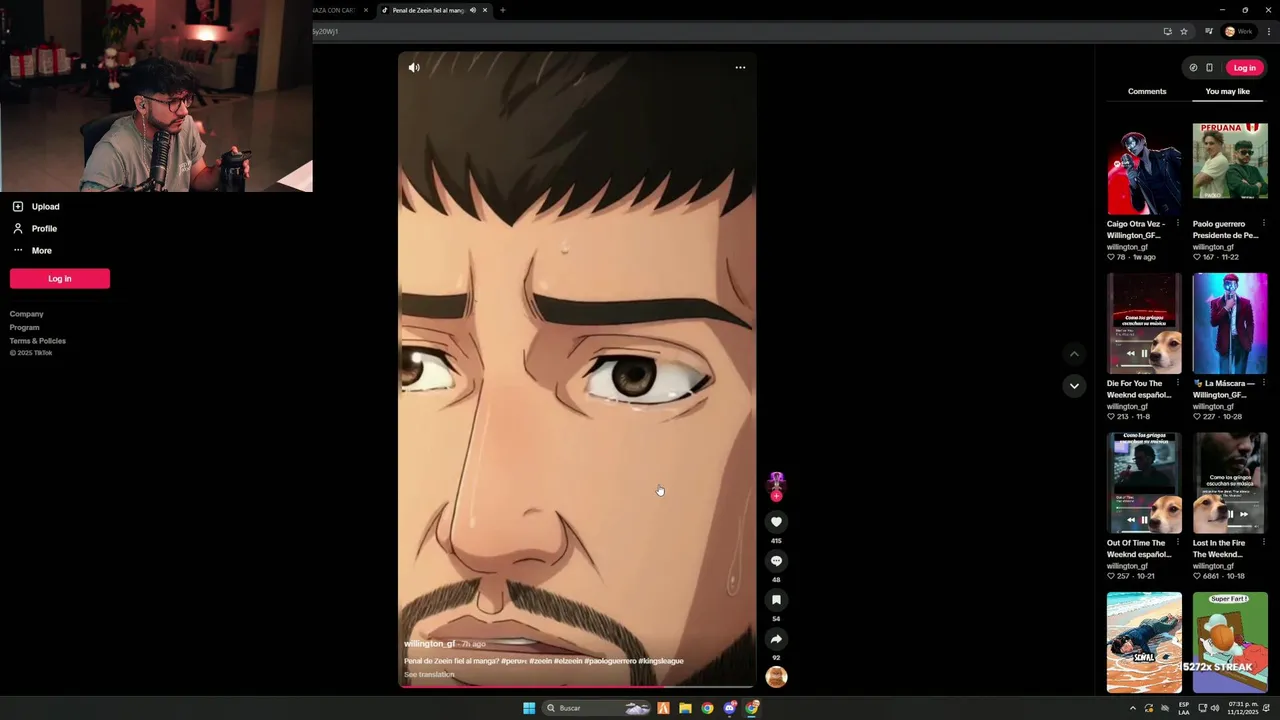The height and width of the screenshot is (720, 1280).
Task: Bookmark page with the star icon
Action: click(1184, 31)
